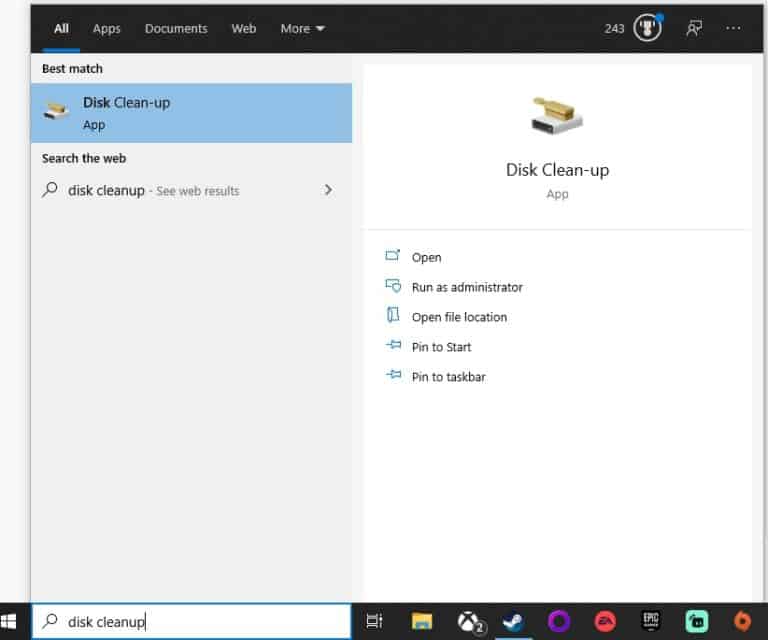Select Open file location
Image resolution: width=768 pixels, height=640 pixels.
tap(459, 317)
